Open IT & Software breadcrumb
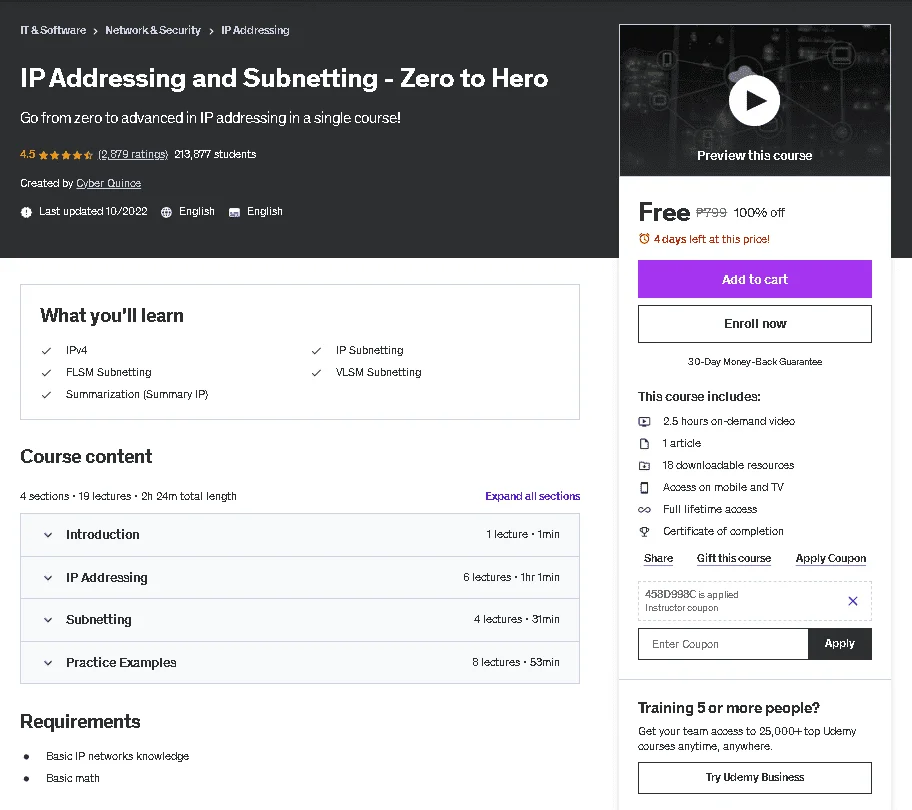Screen dimensions: 912x810 pos(53,30)
